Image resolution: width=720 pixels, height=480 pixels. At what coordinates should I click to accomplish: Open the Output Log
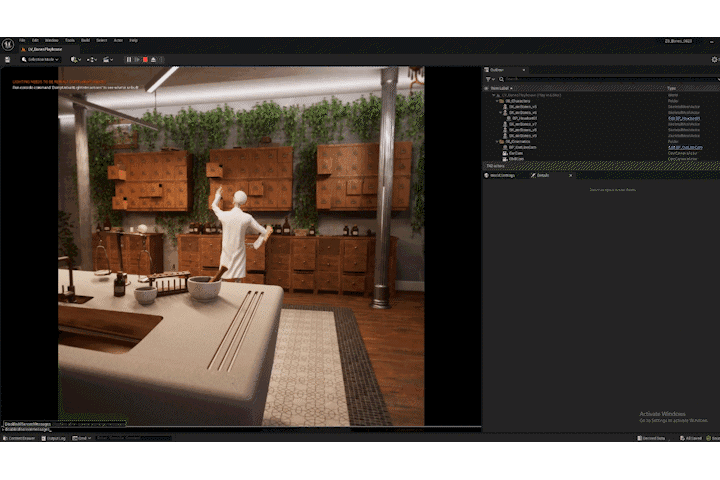pyautogui.click(x=54, y=438)
